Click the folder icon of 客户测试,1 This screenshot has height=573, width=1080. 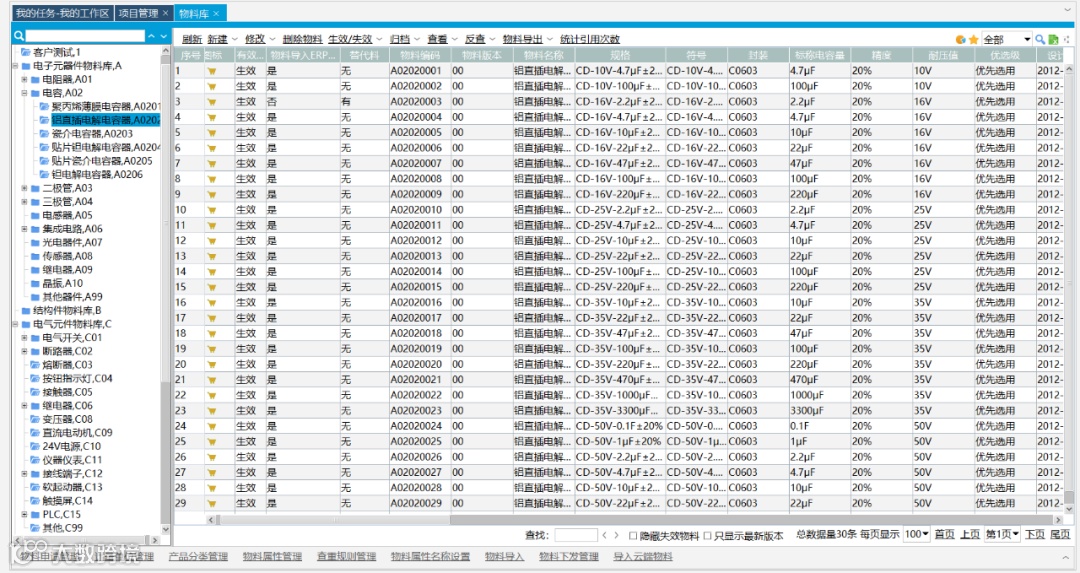(x=25, y=52)
